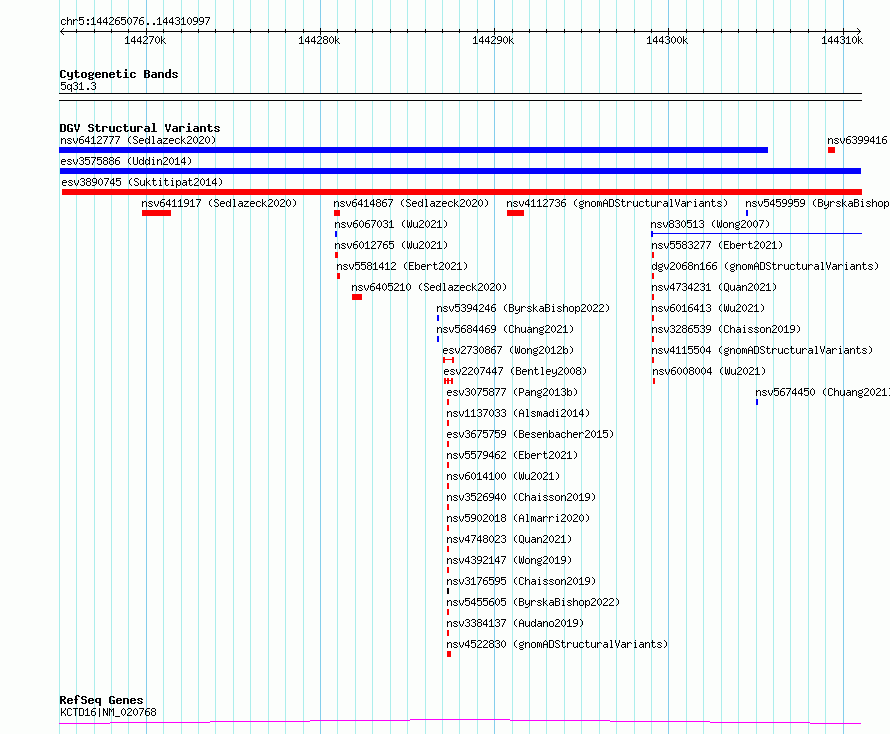Screen dimensions: 890x734
Task: Open nsv4748023 (Quan2021) variant
Action: pos(509,539)
